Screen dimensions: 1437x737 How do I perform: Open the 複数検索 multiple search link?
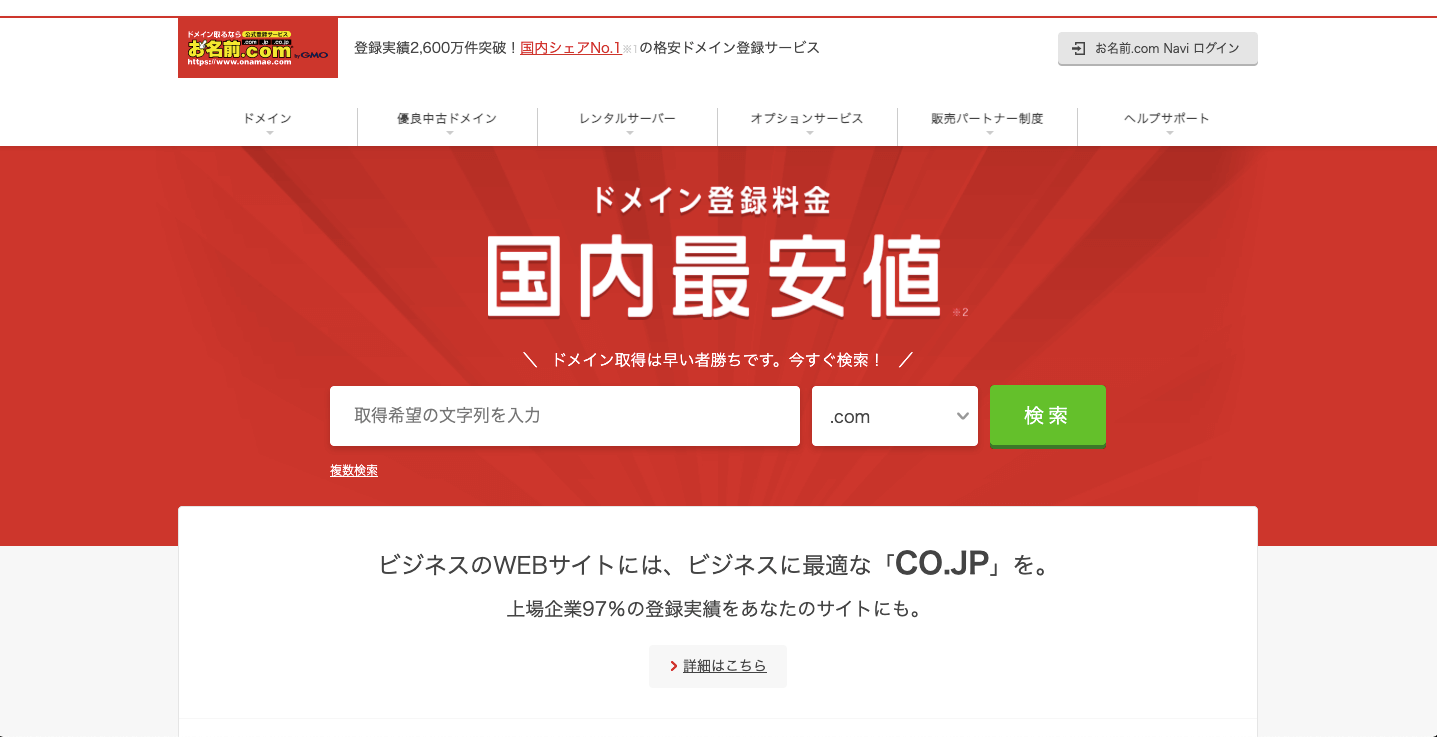(354, 470)
